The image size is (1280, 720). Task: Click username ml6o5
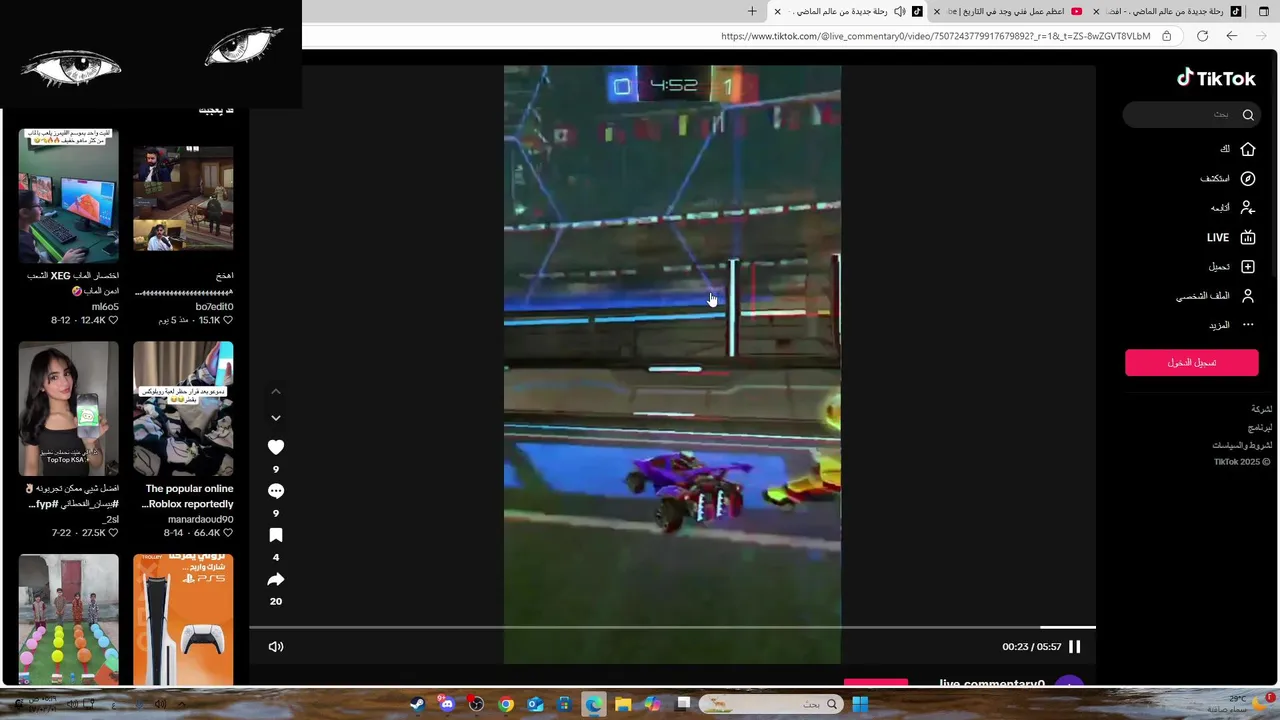point(105,307)
